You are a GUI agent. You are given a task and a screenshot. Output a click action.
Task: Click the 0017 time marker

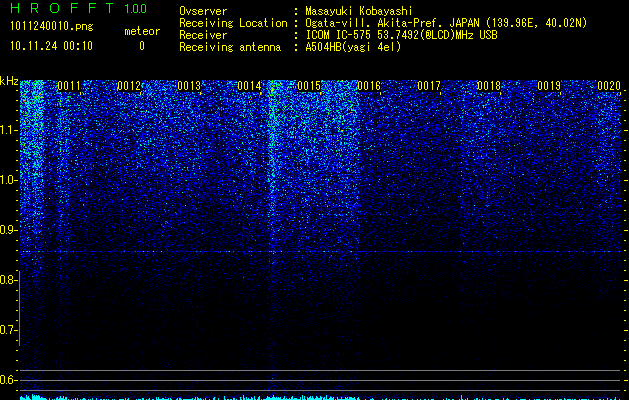click(x=429, y=86)
